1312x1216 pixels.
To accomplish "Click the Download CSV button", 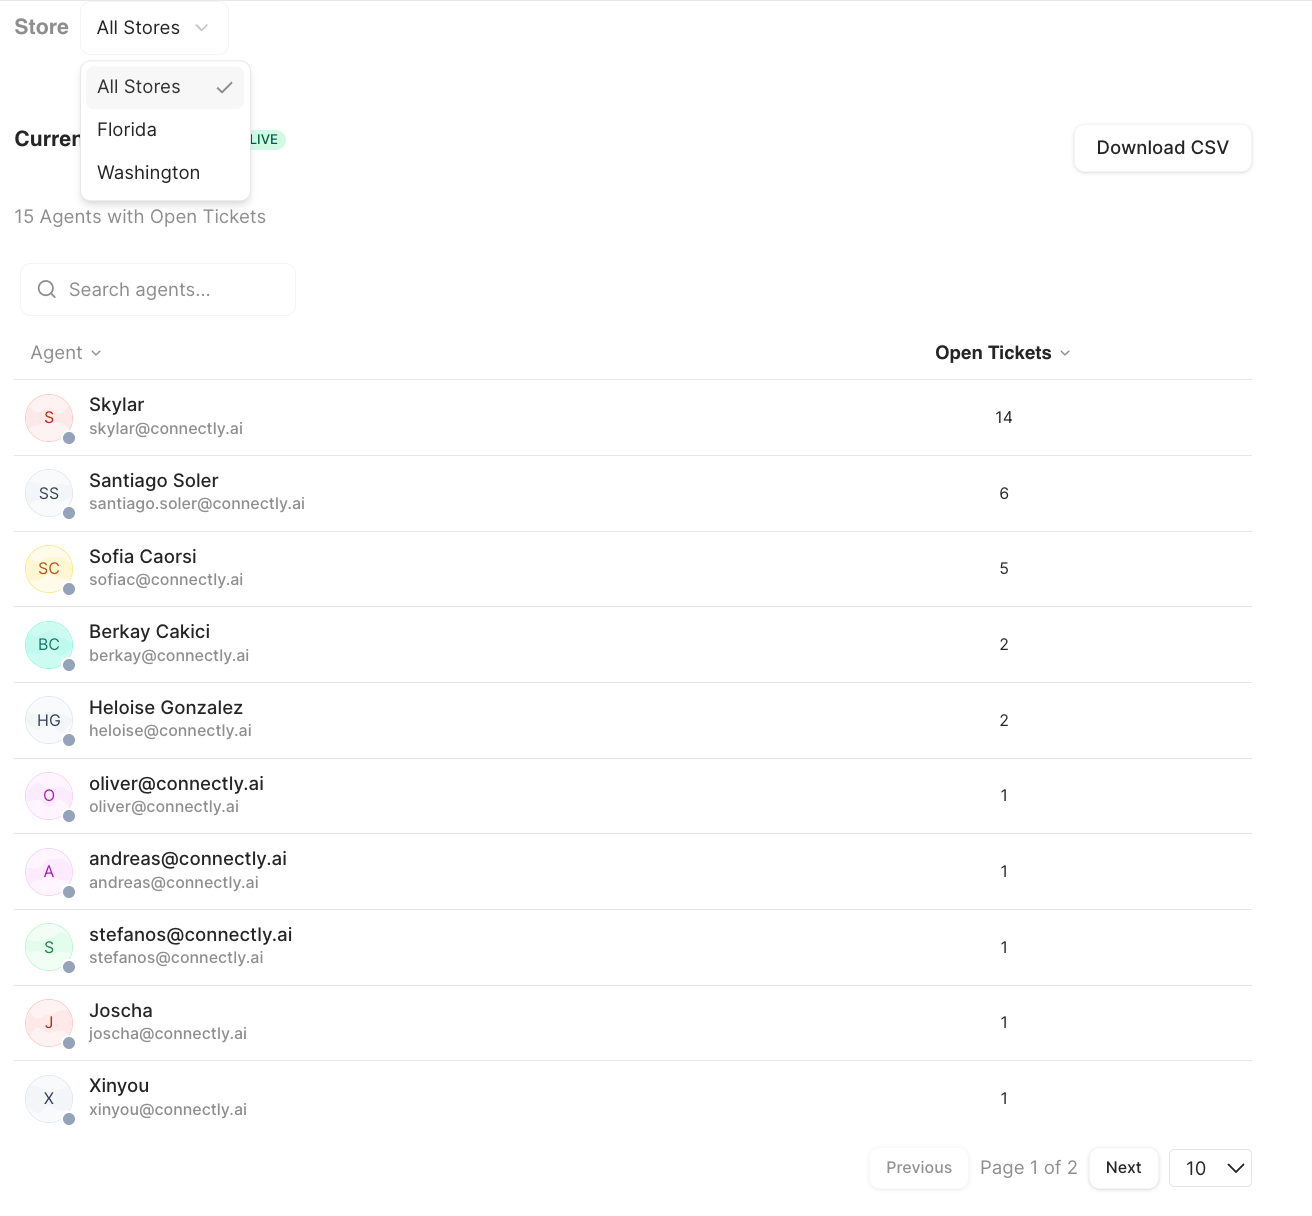I will coord(1162,148).
